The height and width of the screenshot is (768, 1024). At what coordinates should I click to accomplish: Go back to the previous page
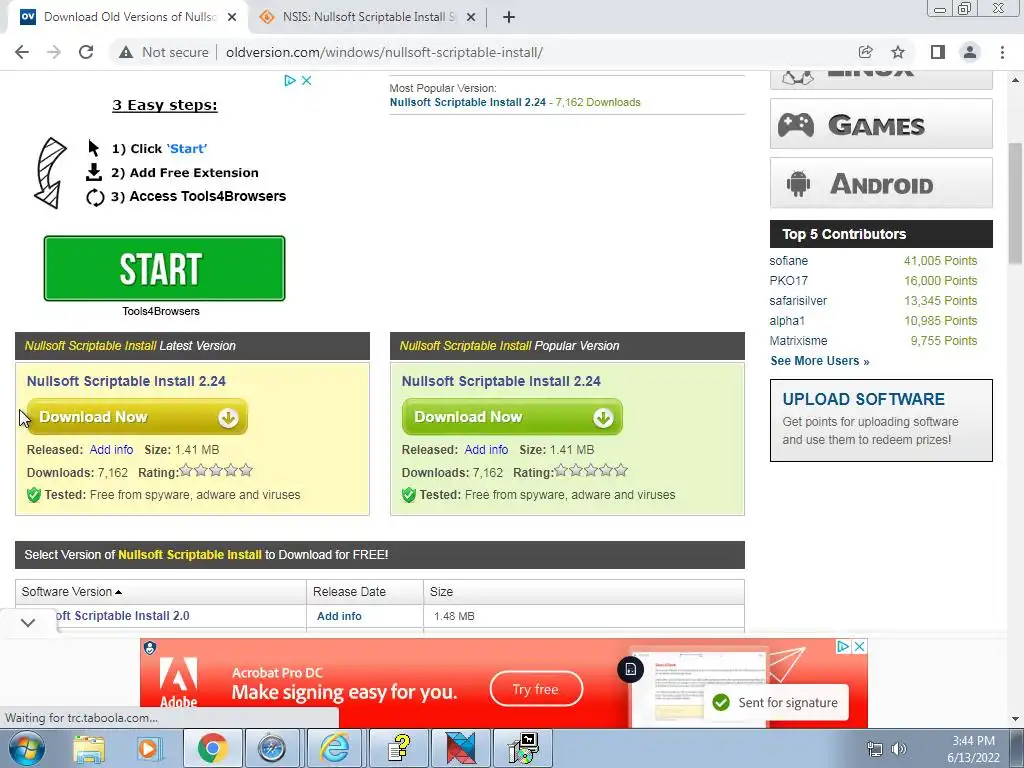pos(22,52)
